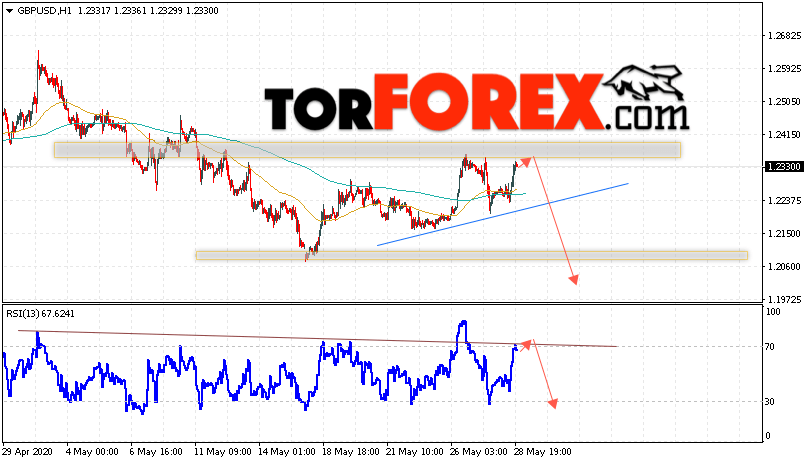Click the 28 May 19:00 time label
The width and height of the screenshot is (808, 463).
pyautogui.click(x=542, y=452)
